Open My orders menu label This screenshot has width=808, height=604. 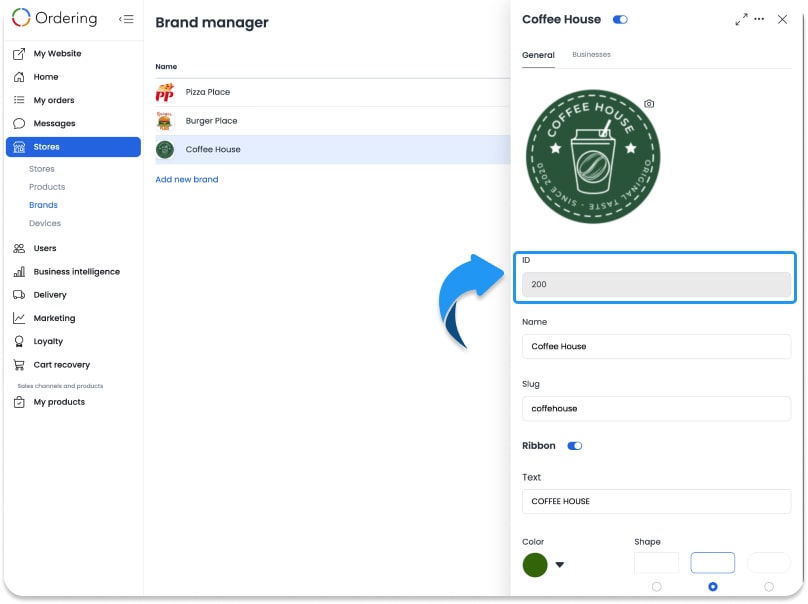point(54,100)
